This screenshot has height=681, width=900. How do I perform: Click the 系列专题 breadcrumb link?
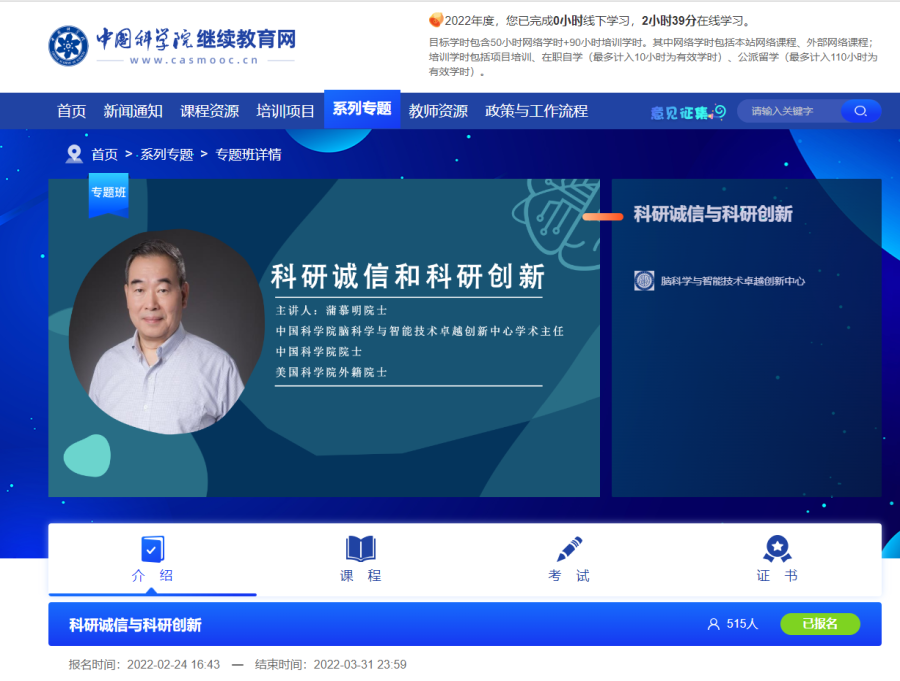coord(166,155)
